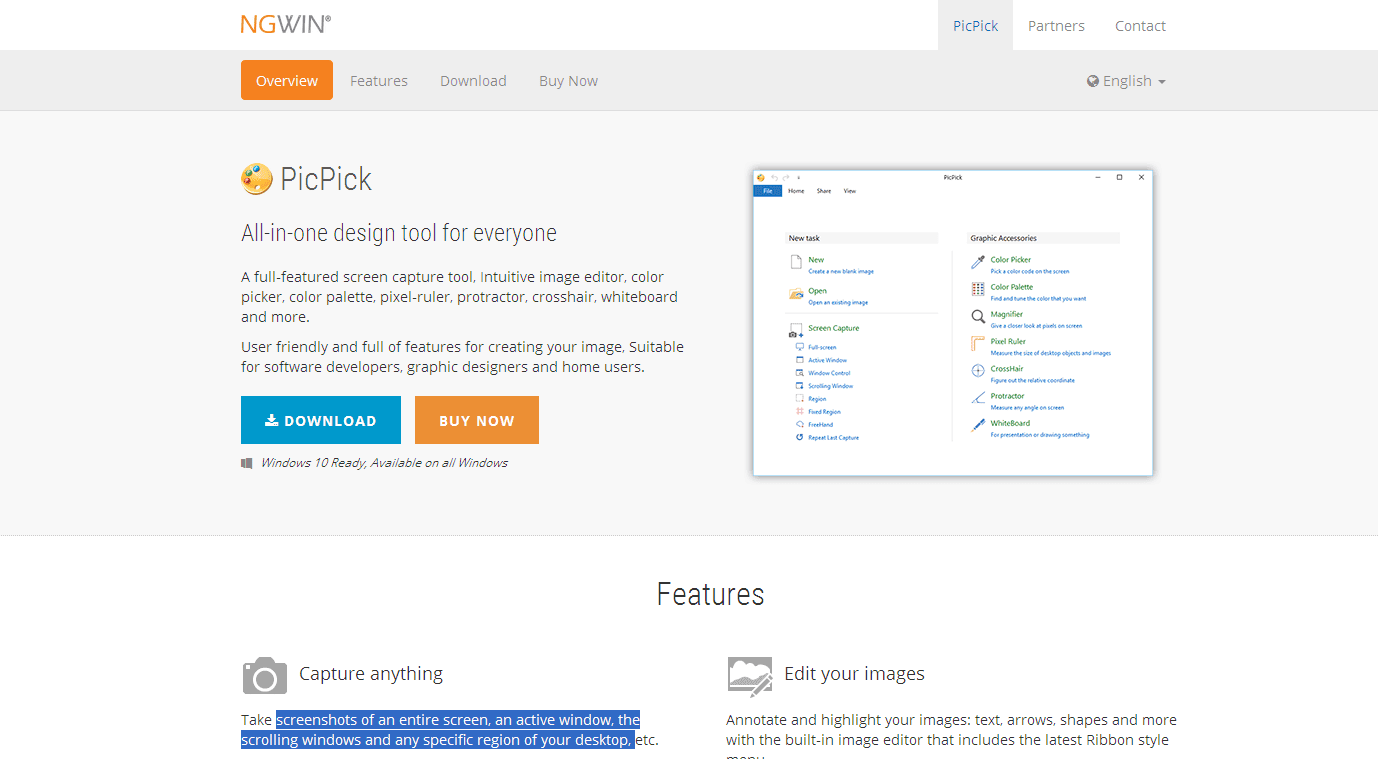Click the PicPick paint palette logo icon

click(x=257, y=179)
